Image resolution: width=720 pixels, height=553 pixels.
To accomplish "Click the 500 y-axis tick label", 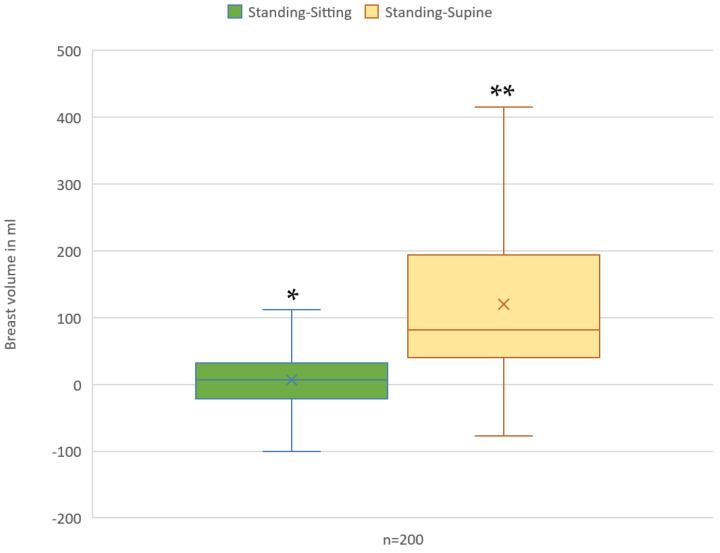I will (69, 51).
